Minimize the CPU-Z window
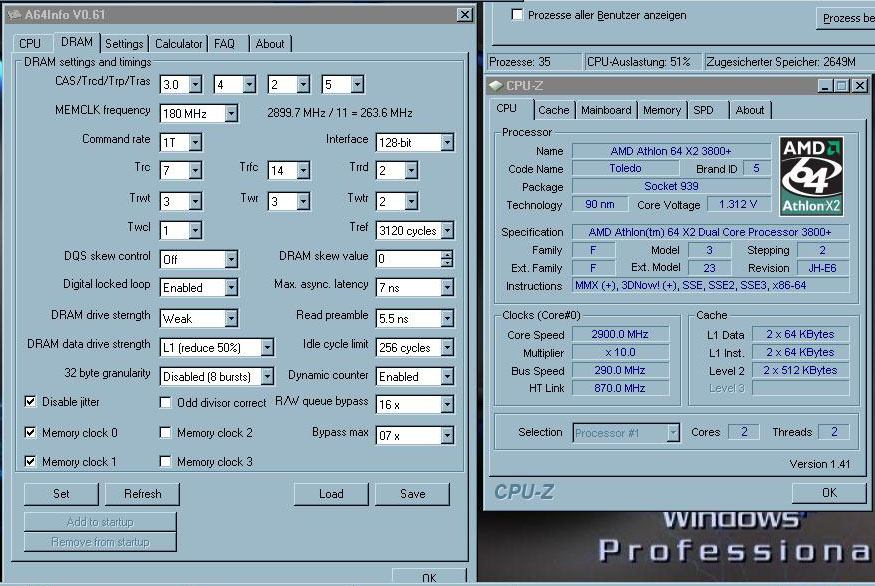875x586 pixels. pos(825,85)
